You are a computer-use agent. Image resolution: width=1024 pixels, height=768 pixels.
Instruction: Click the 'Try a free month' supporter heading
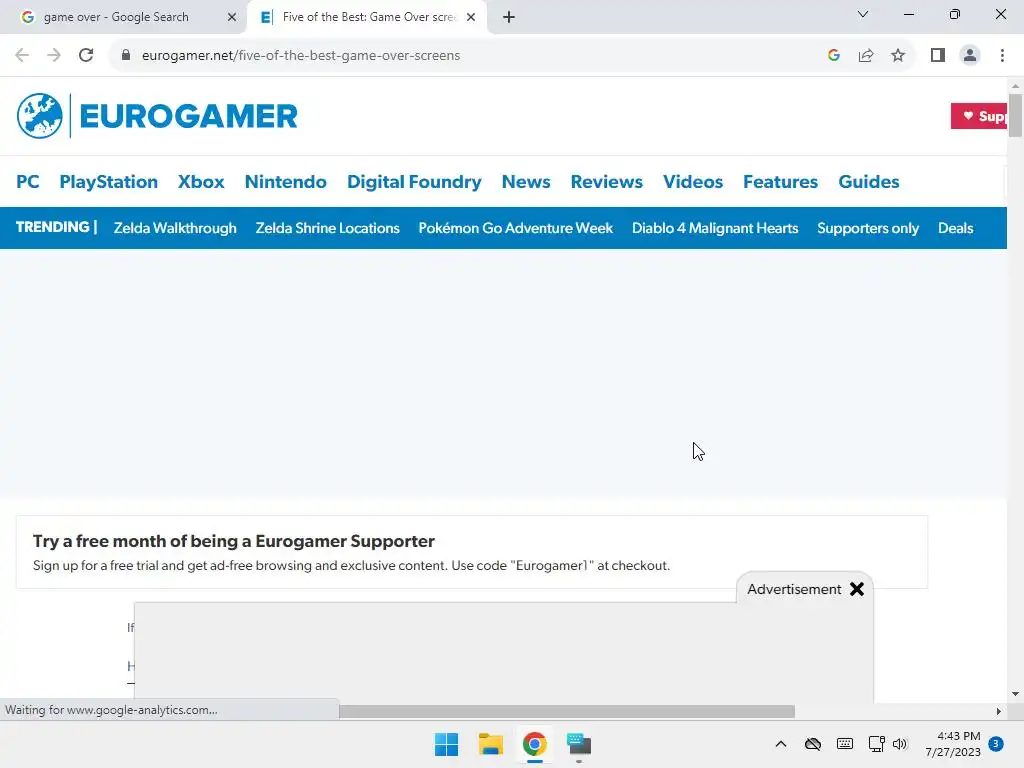pyautogui.click(x=234, y=541)
